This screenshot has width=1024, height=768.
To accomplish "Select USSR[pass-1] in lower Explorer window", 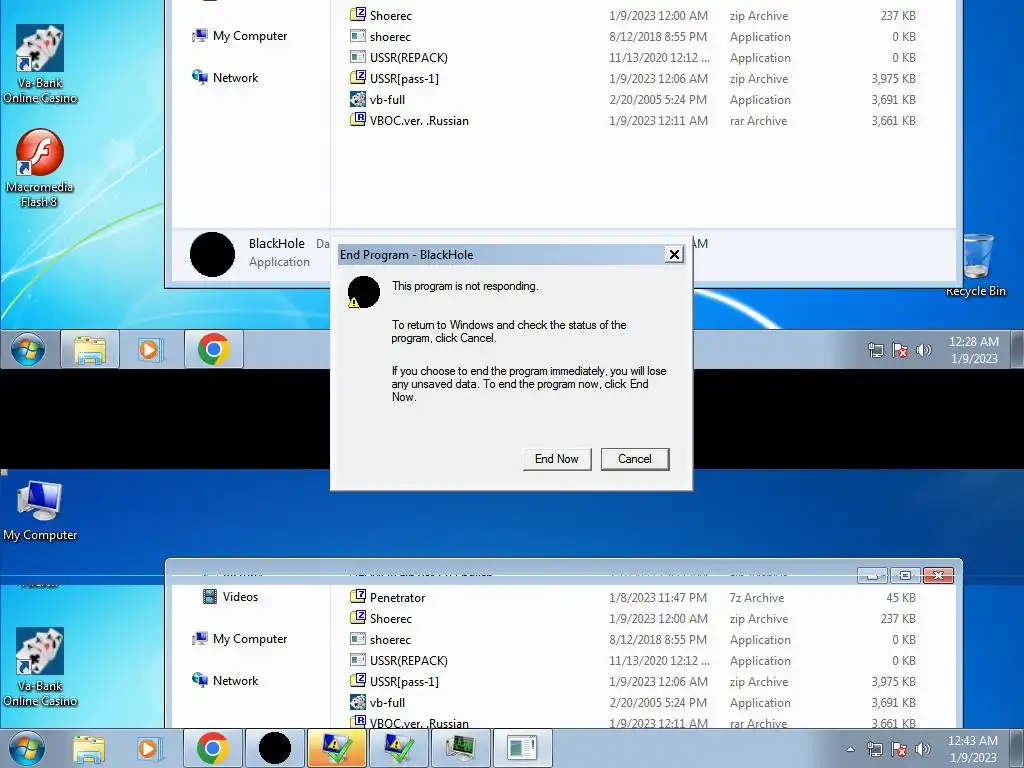I will pos(633,681).
